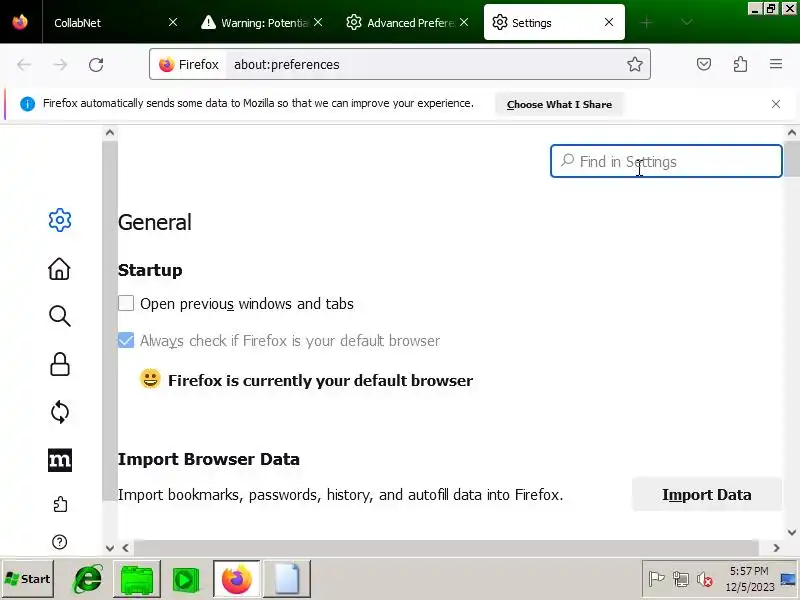Open More from Mozilla sidebar icon
The image size is (800, 600).
(60, 460)
